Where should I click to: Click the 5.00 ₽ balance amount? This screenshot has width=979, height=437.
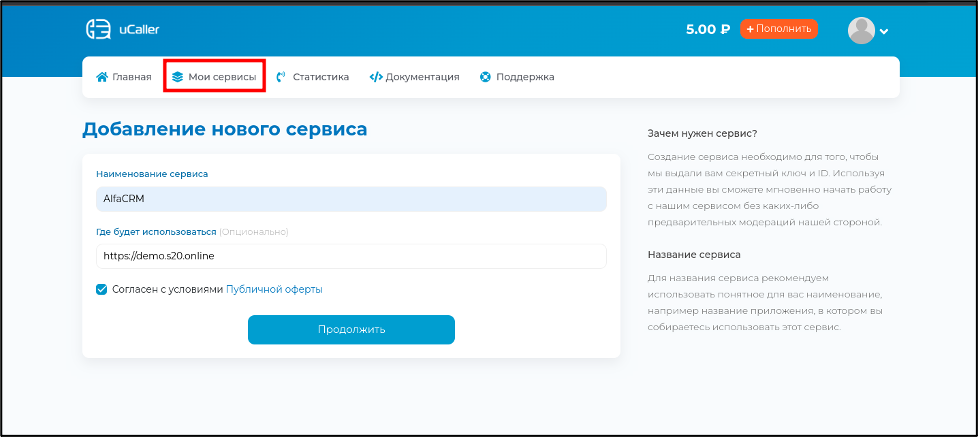(x=708, y=29)
